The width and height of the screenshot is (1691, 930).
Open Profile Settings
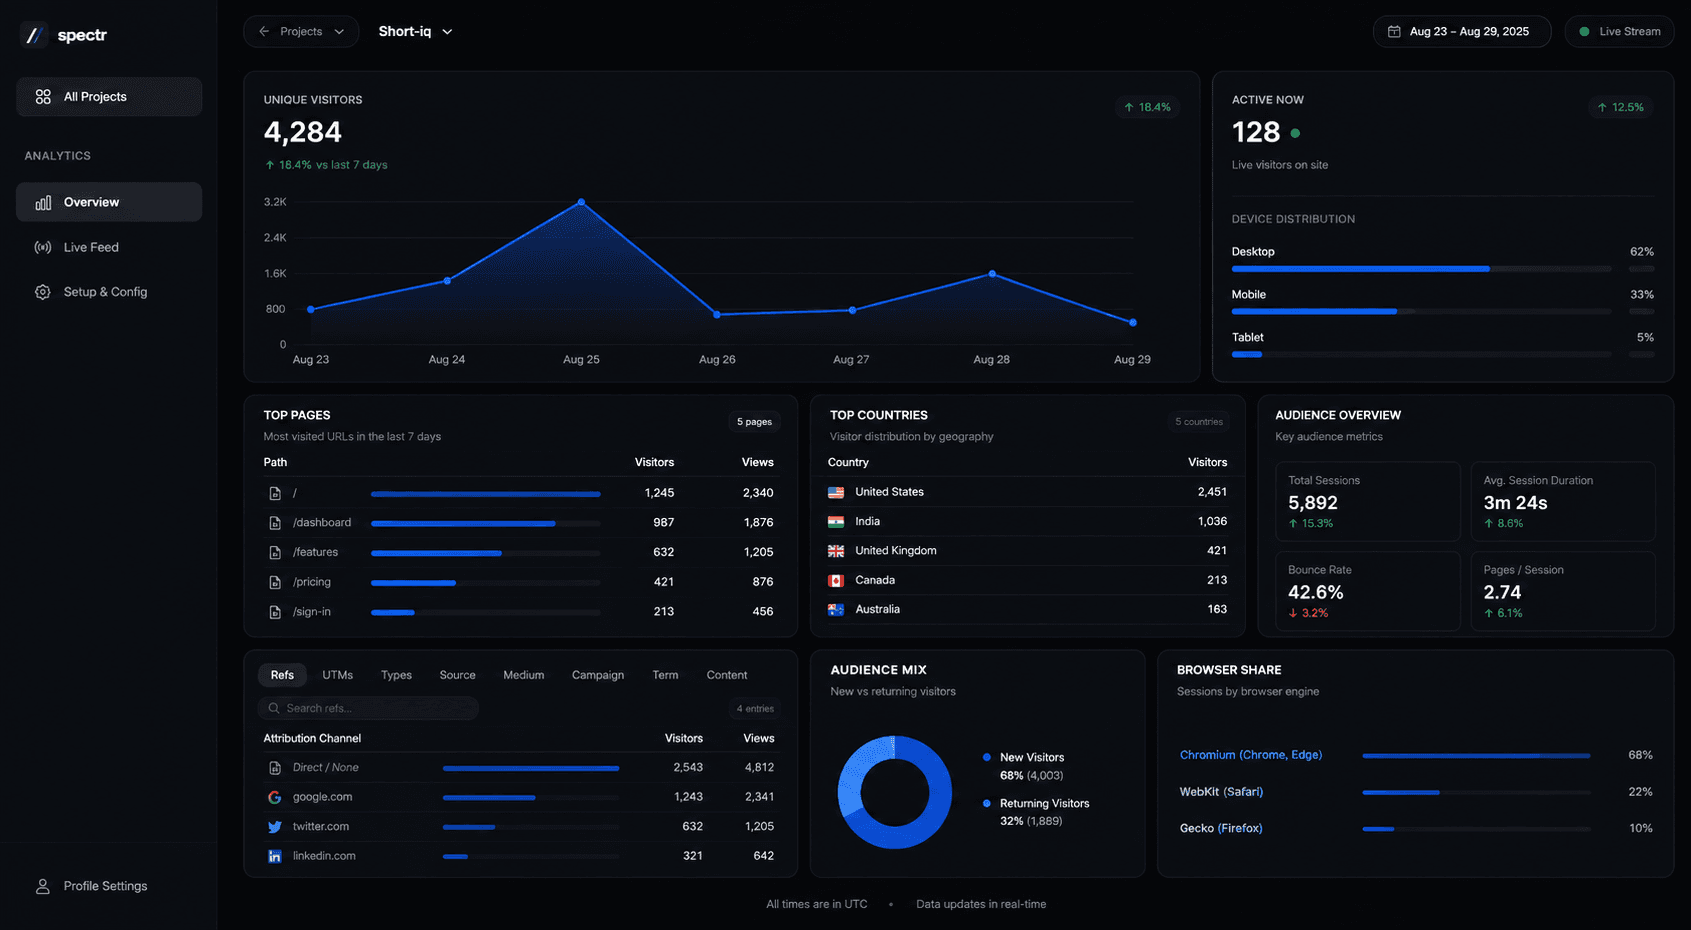(x=109, y=886)
